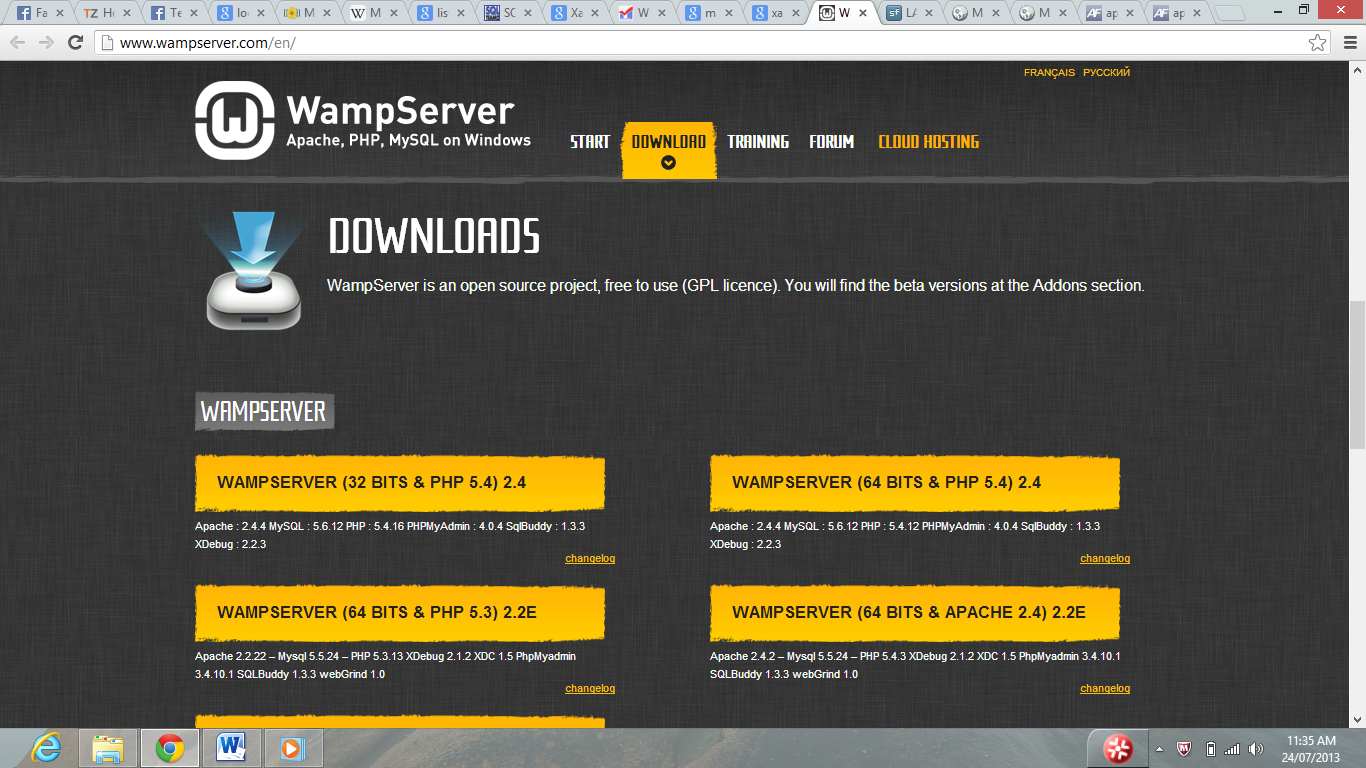Open the Chrome menu hamburger icon
Screen dimensions: 1366x768
coord(1348,42)
